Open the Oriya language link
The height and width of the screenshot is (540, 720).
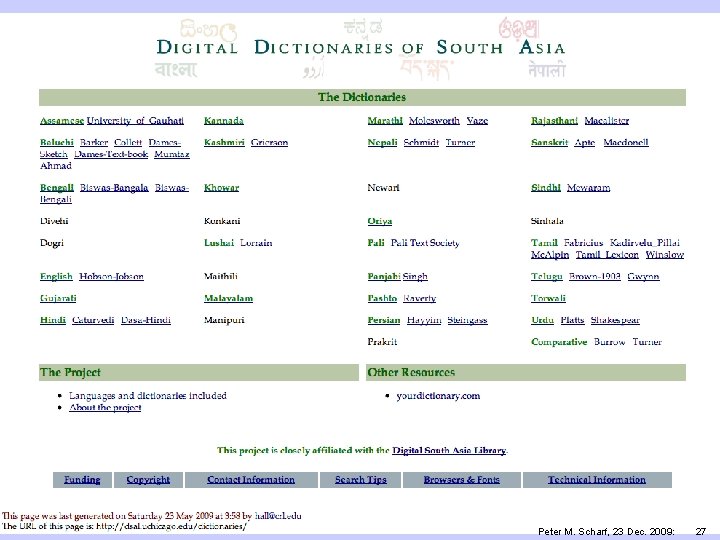380,221
